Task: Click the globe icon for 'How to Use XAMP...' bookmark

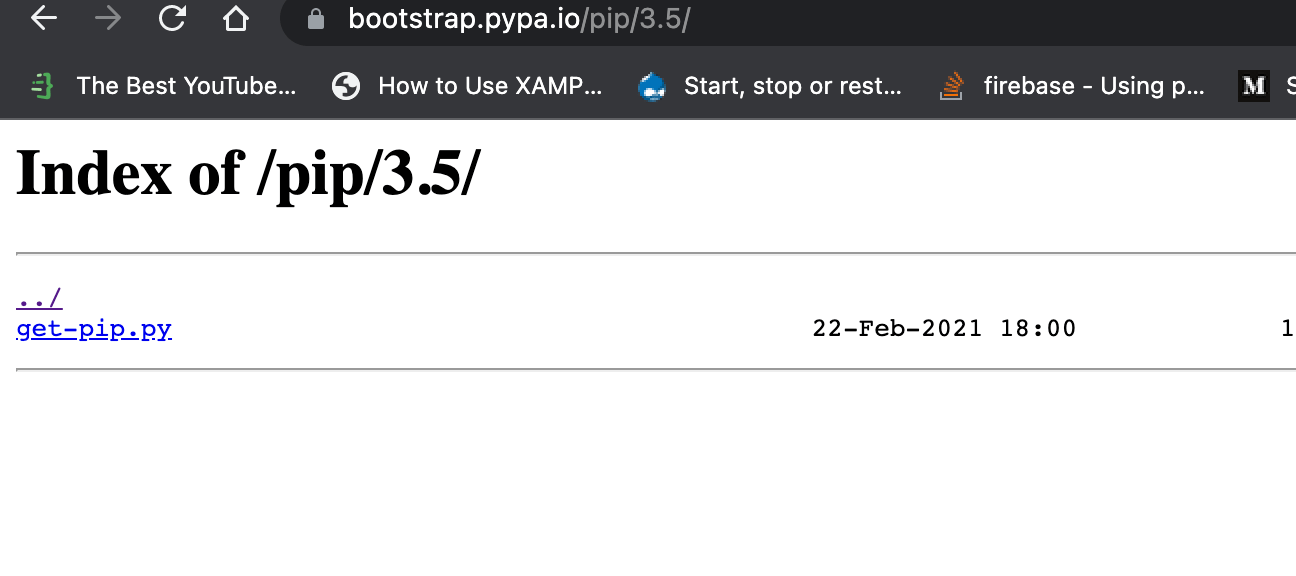Action: point(346,86)
